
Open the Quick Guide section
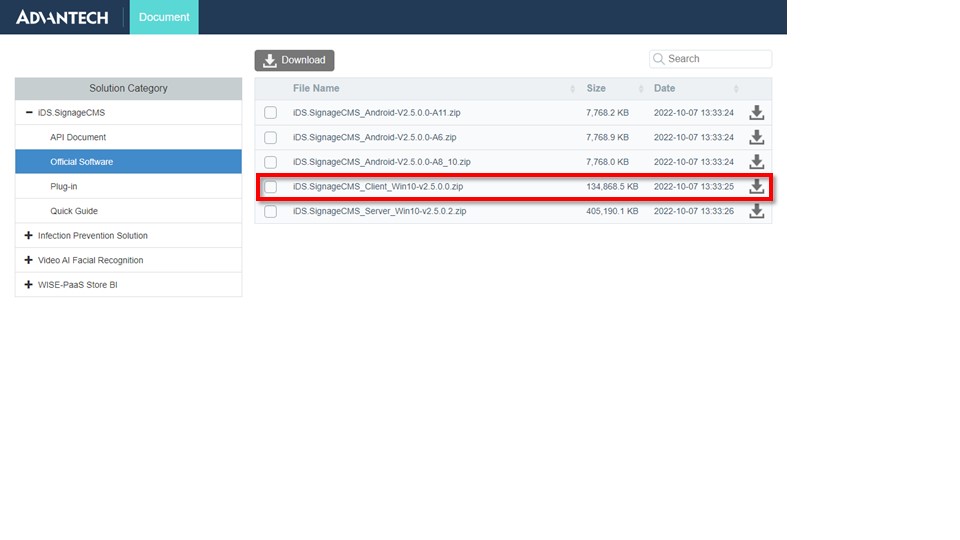pos(74,211)
